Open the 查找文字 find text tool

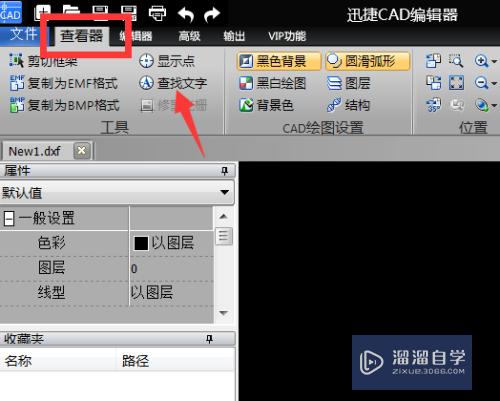[x=173, y=83]
